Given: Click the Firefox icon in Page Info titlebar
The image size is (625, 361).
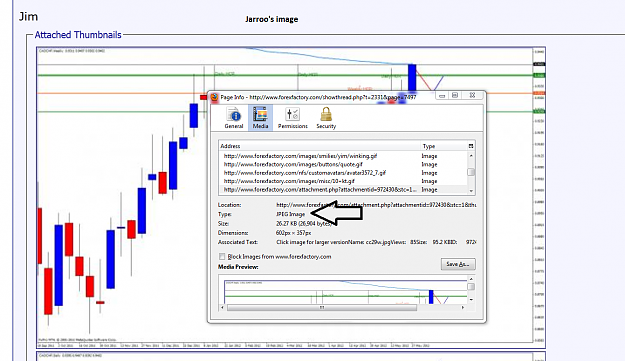Looking at the screenshot, I should (214, 97).
